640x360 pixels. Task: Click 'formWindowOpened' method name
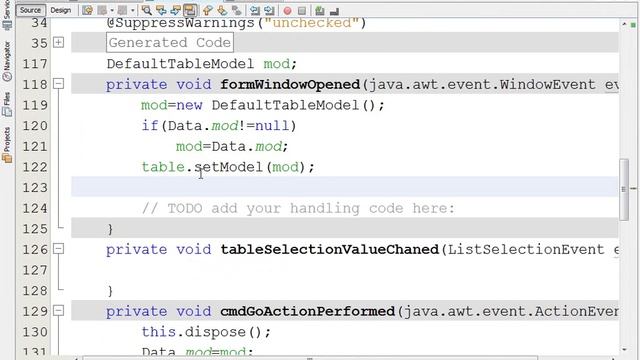coord(290,84)
